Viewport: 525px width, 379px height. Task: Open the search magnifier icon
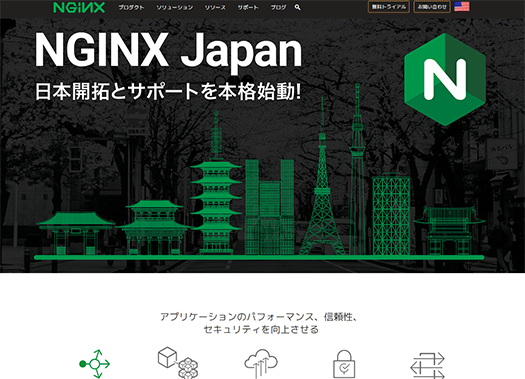click(x=297, y=7)
